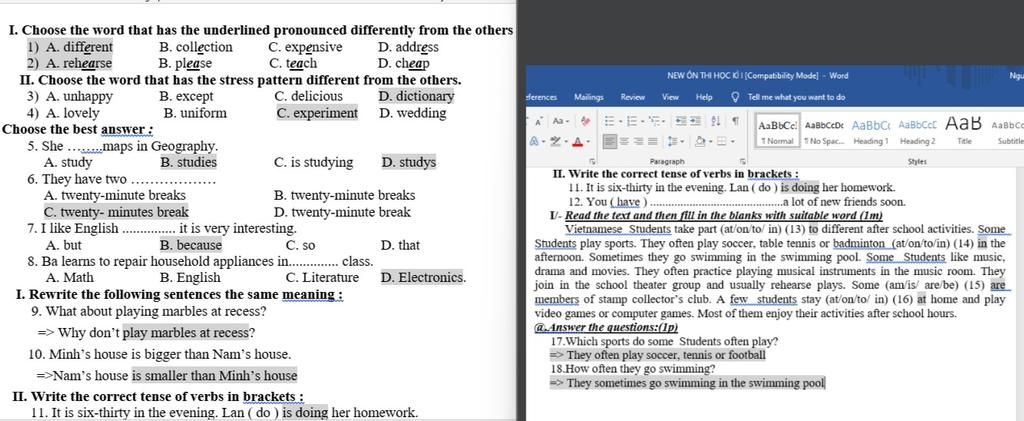
Task: Click '17.Which sports do some Students often play?'
Action: 665,341
